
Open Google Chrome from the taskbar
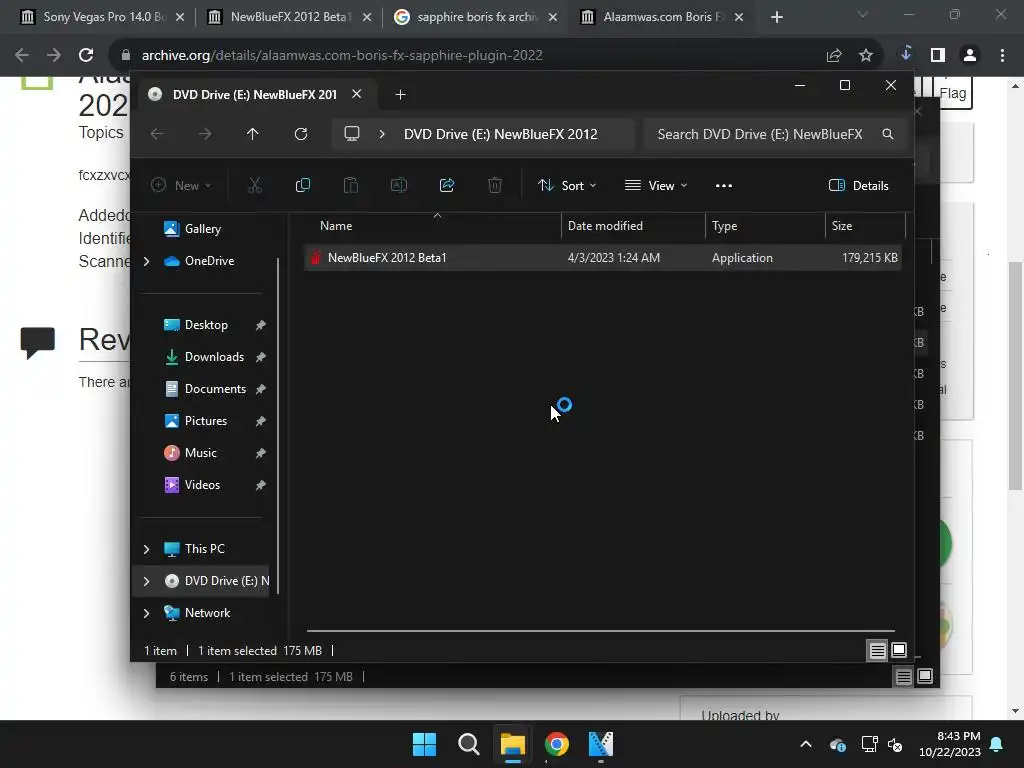point(556,744)
